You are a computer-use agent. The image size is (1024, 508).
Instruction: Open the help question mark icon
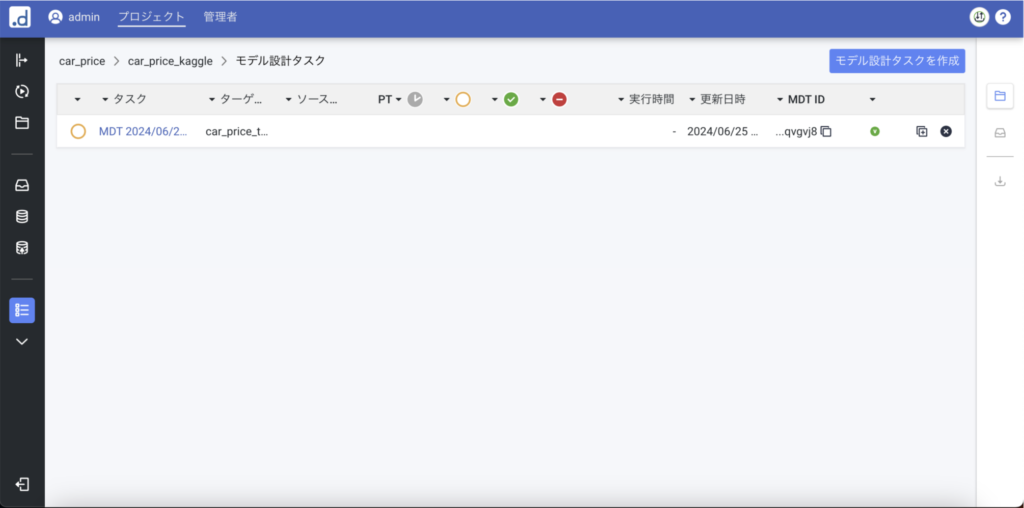[x=1002, y=18]
